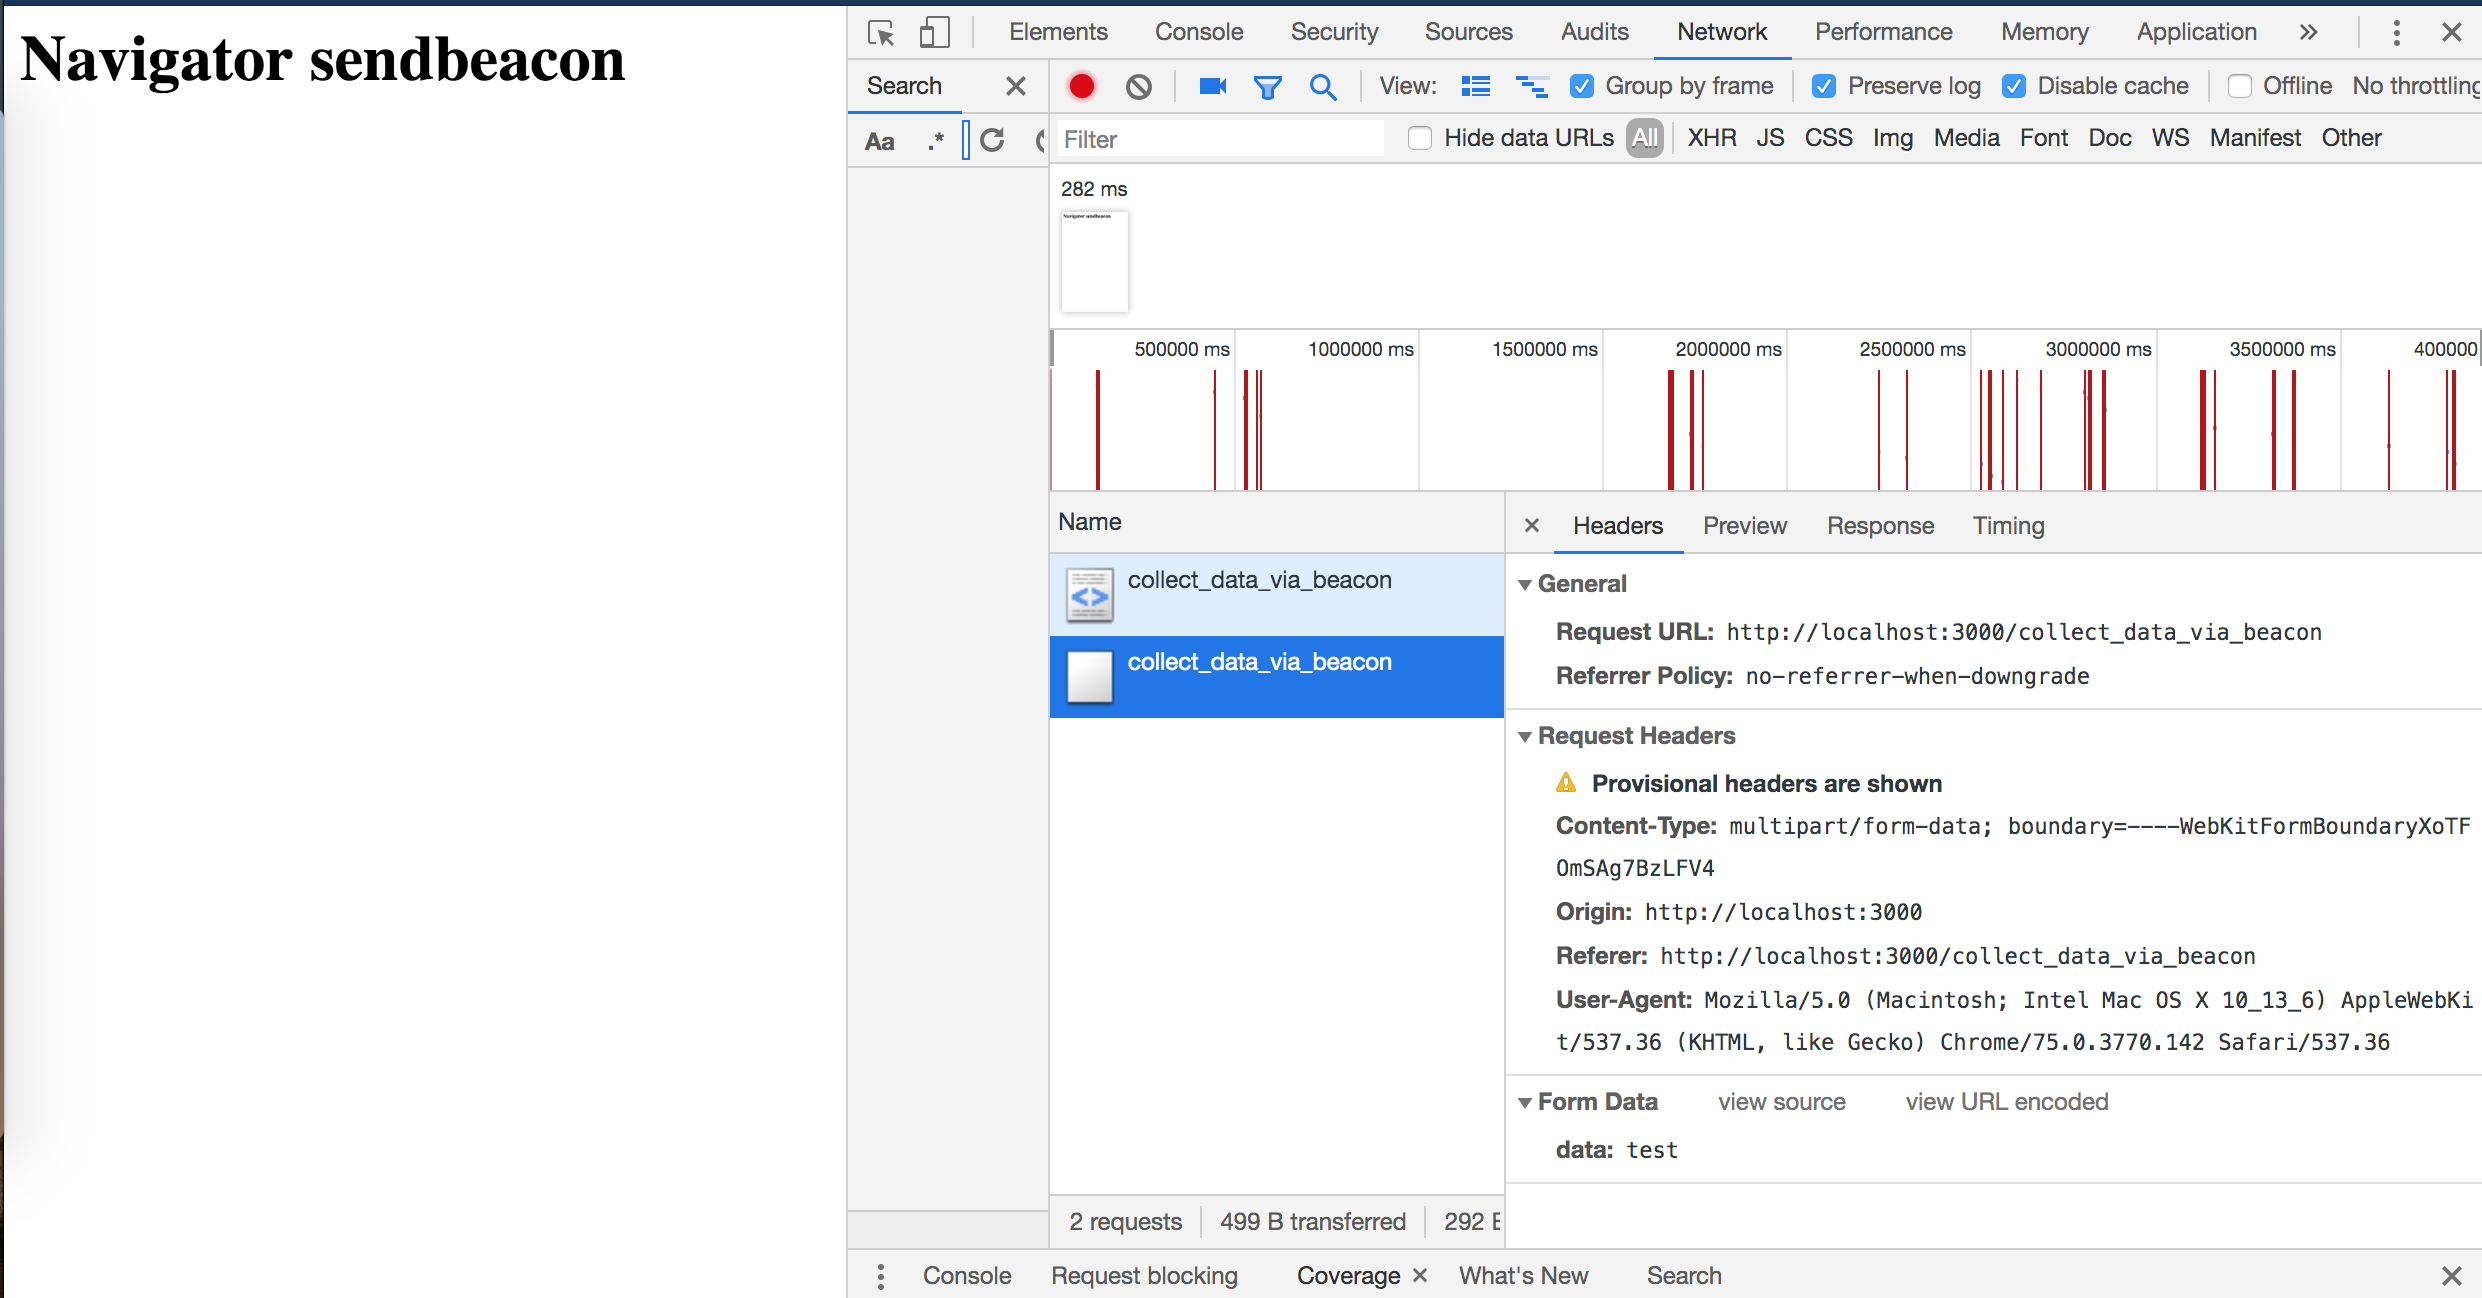
Task: Switch to the Console tab
Action: [x=1198, y=32]
